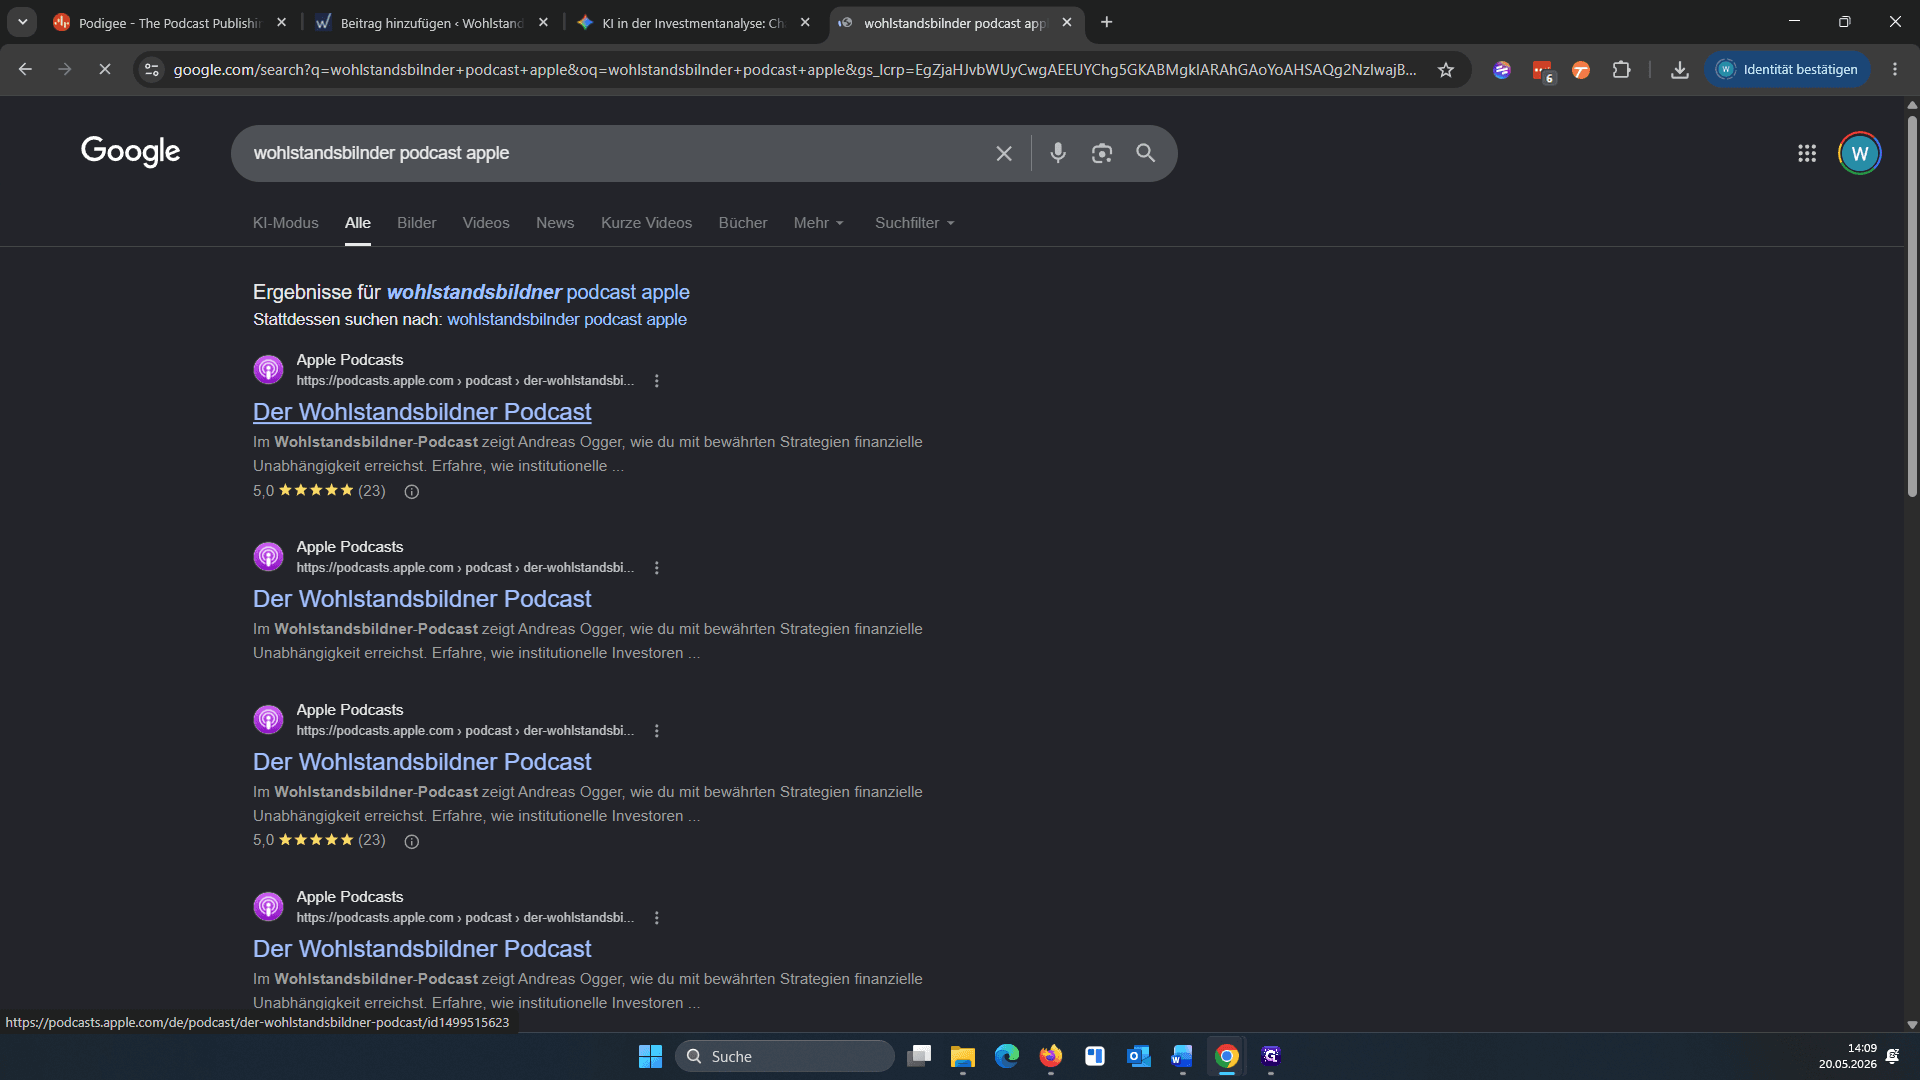Go to Google homepage via logo
The width and height of the screenshot is (1920, 1080).
point(131,152)
